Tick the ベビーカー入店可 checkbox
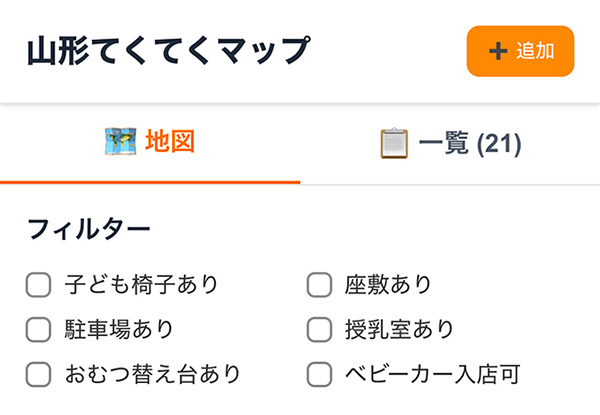Image resolution: width=600 pixels, height=415 pixels. [318, 375]
